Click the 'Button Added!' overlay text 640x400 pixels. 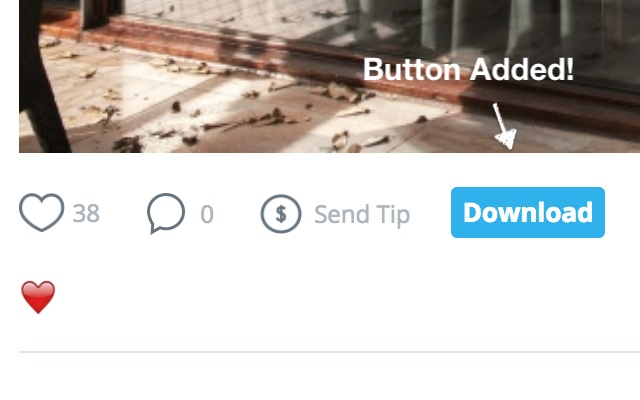468,69
